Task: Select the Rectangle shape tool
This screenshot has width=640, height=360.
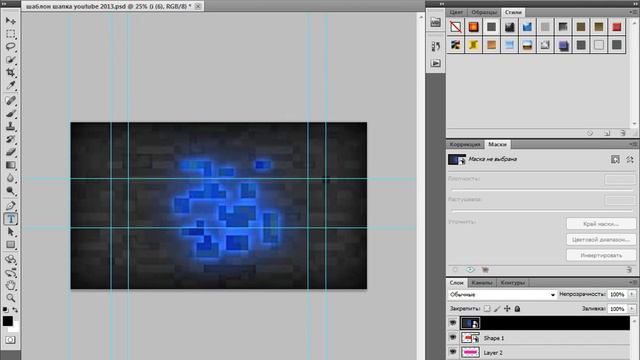Action: tap(11, 245)
